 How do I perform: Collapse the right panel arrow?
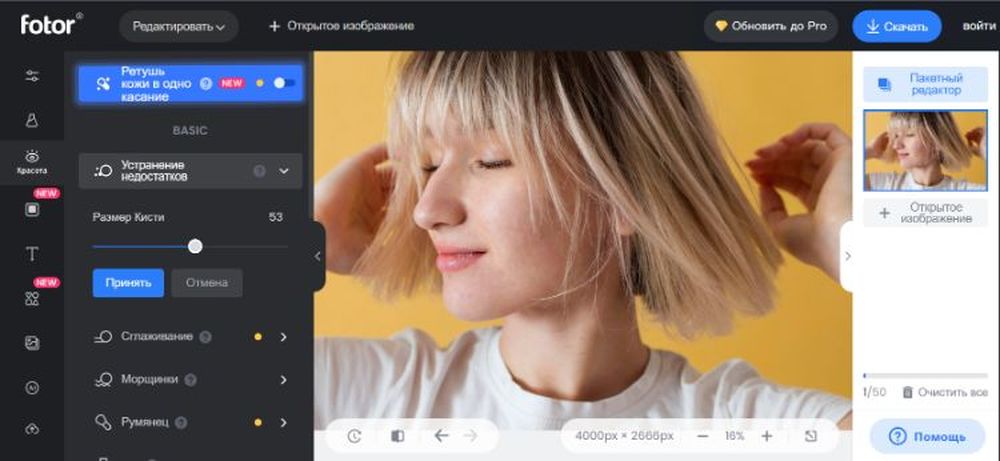pos(848,256)
